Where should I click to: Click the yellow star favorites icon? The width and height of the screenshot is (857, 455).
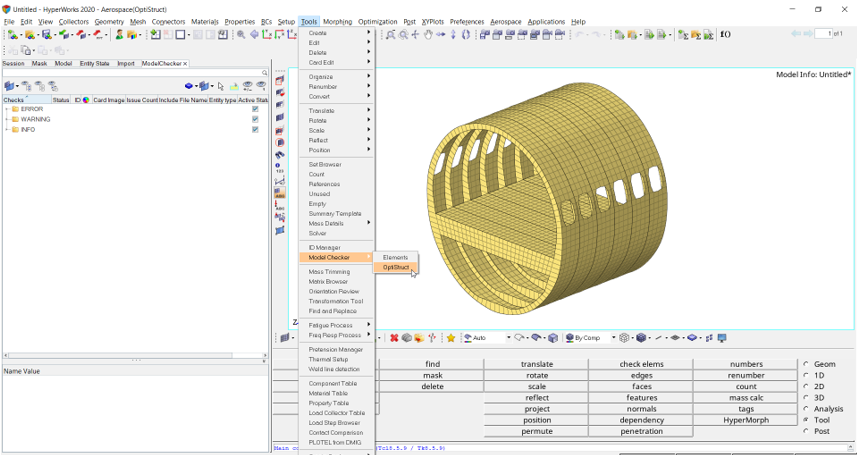(451, 338)
